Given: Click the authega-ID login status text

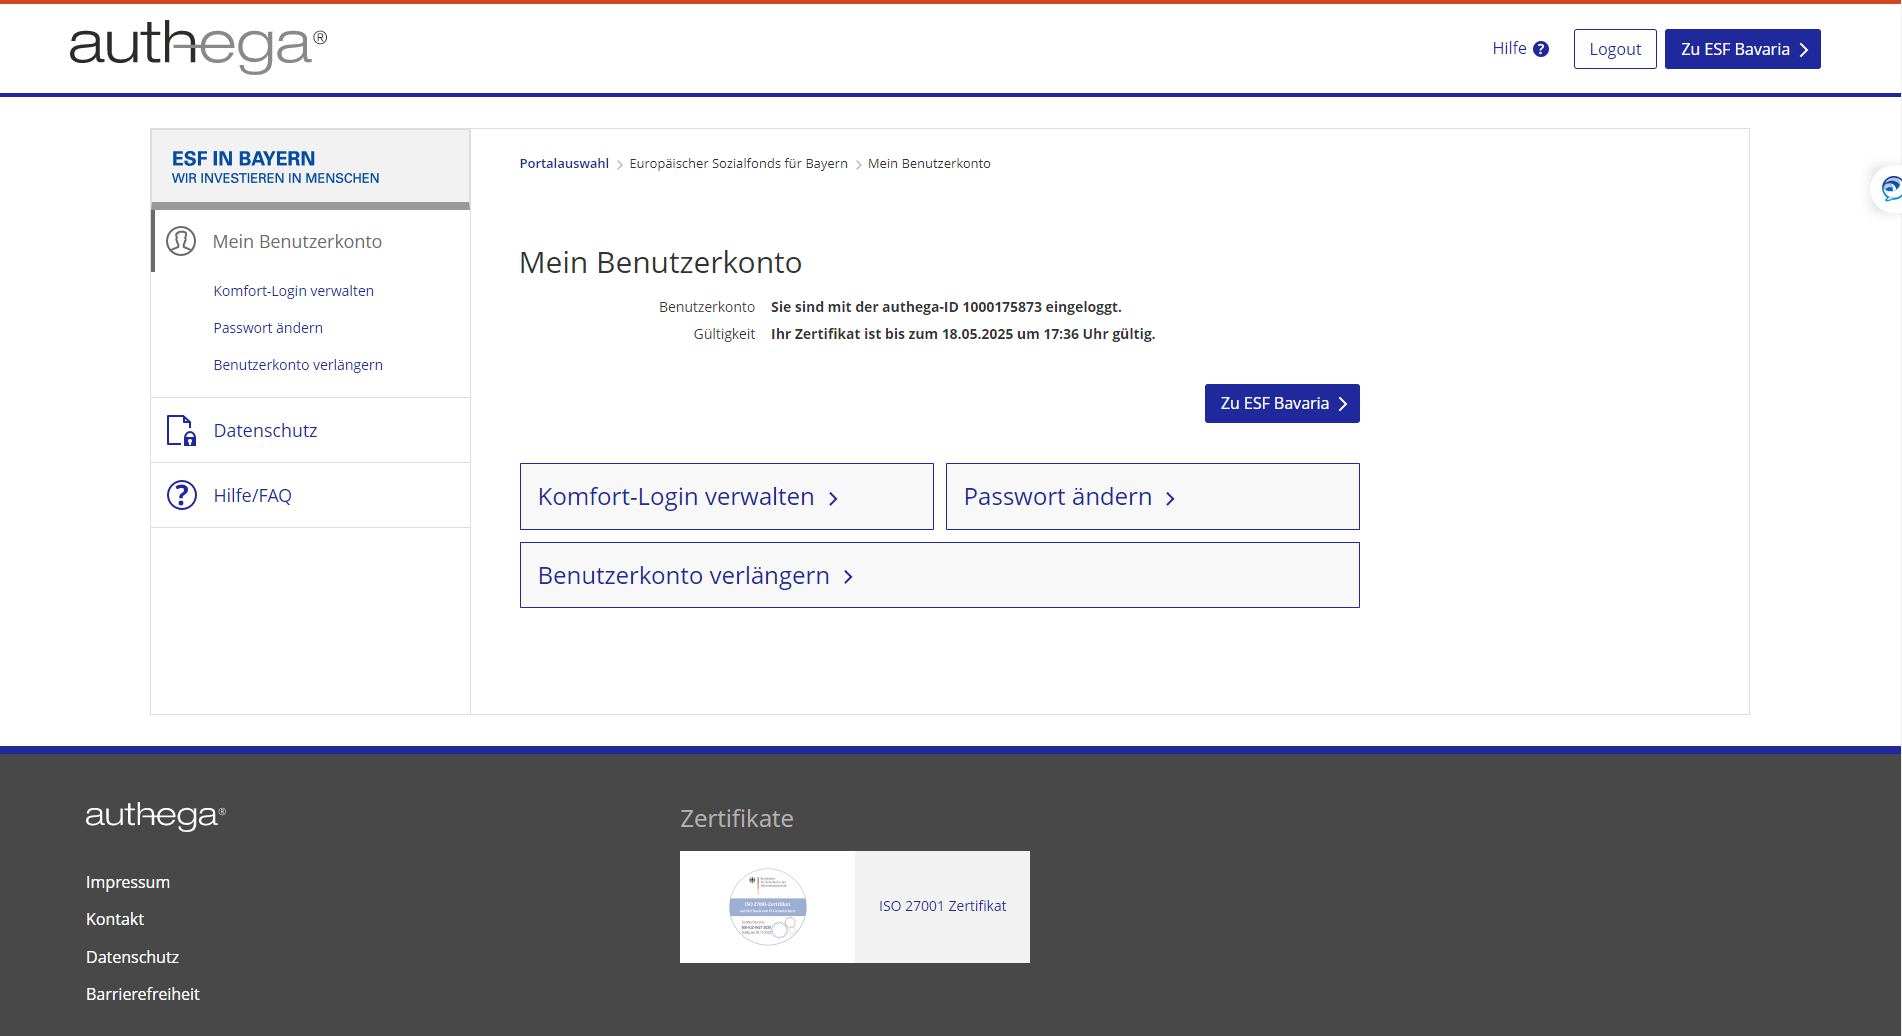Looking at the screenshot, I should 946,307.
